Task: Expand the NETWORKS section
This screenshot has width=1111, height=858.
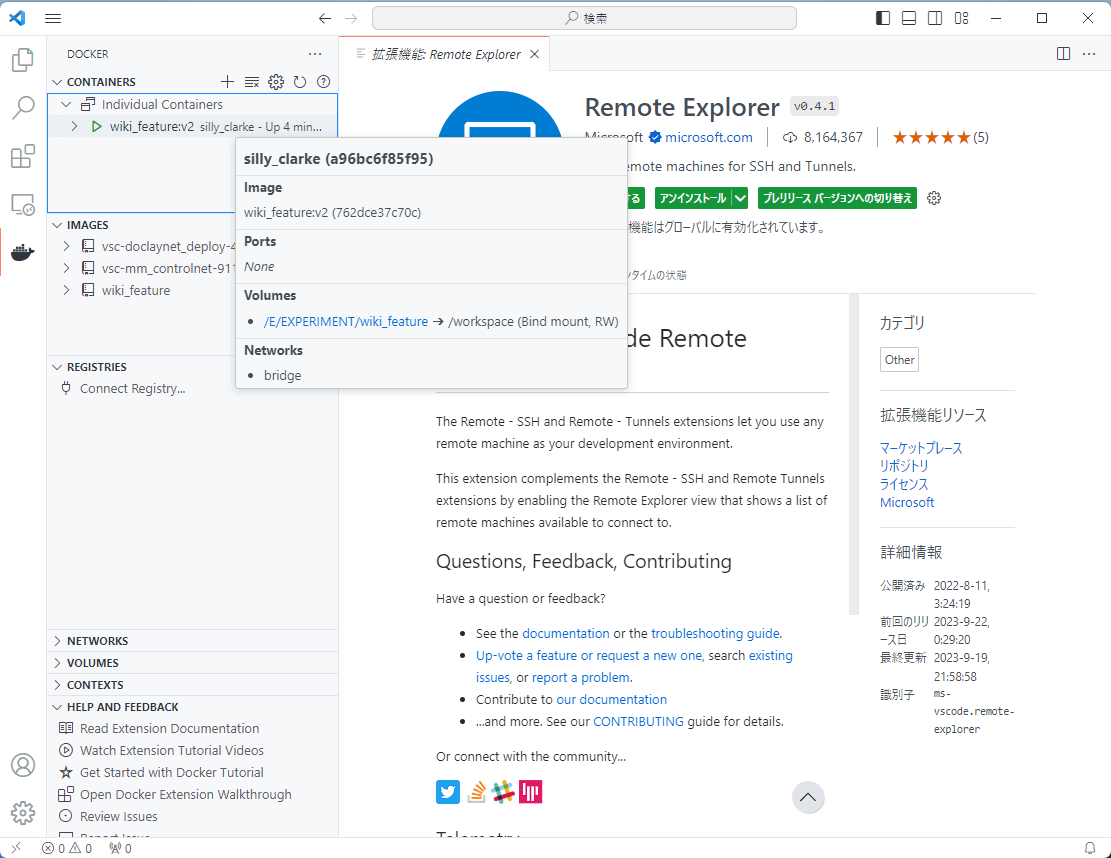Action: (x=57, y=641)
